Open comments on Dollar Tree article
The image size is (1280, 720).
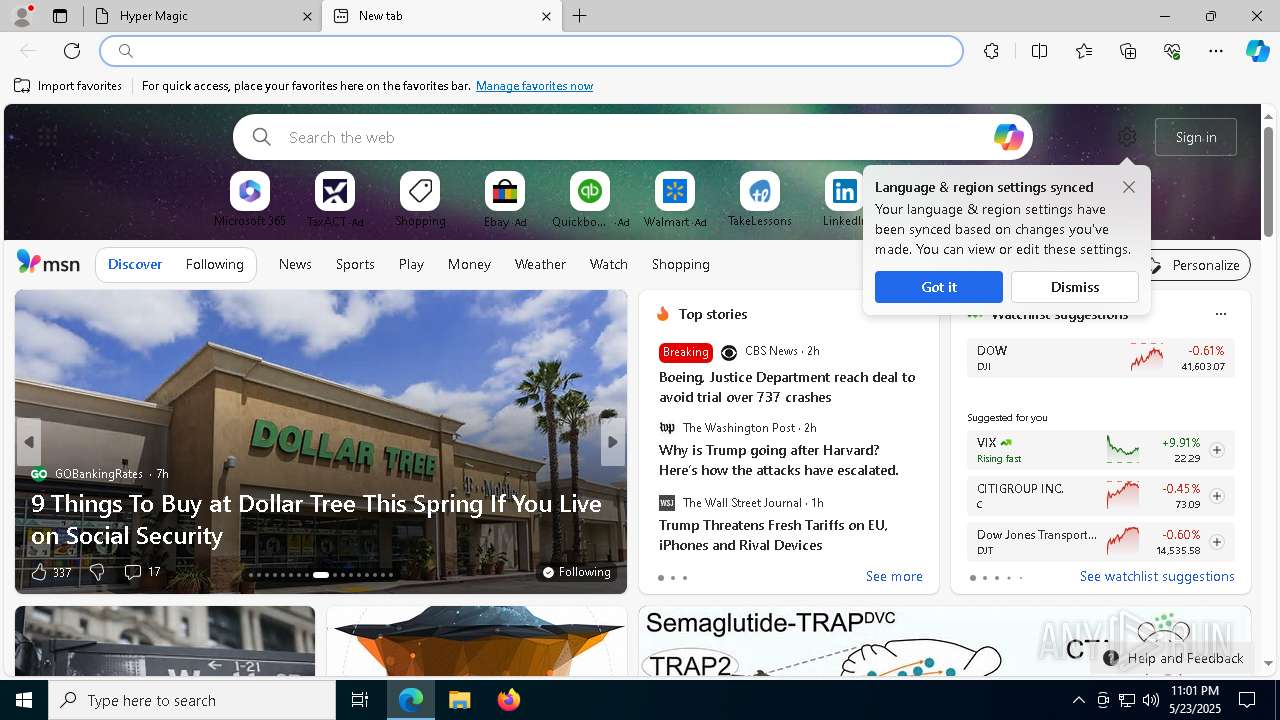(142, 572)
